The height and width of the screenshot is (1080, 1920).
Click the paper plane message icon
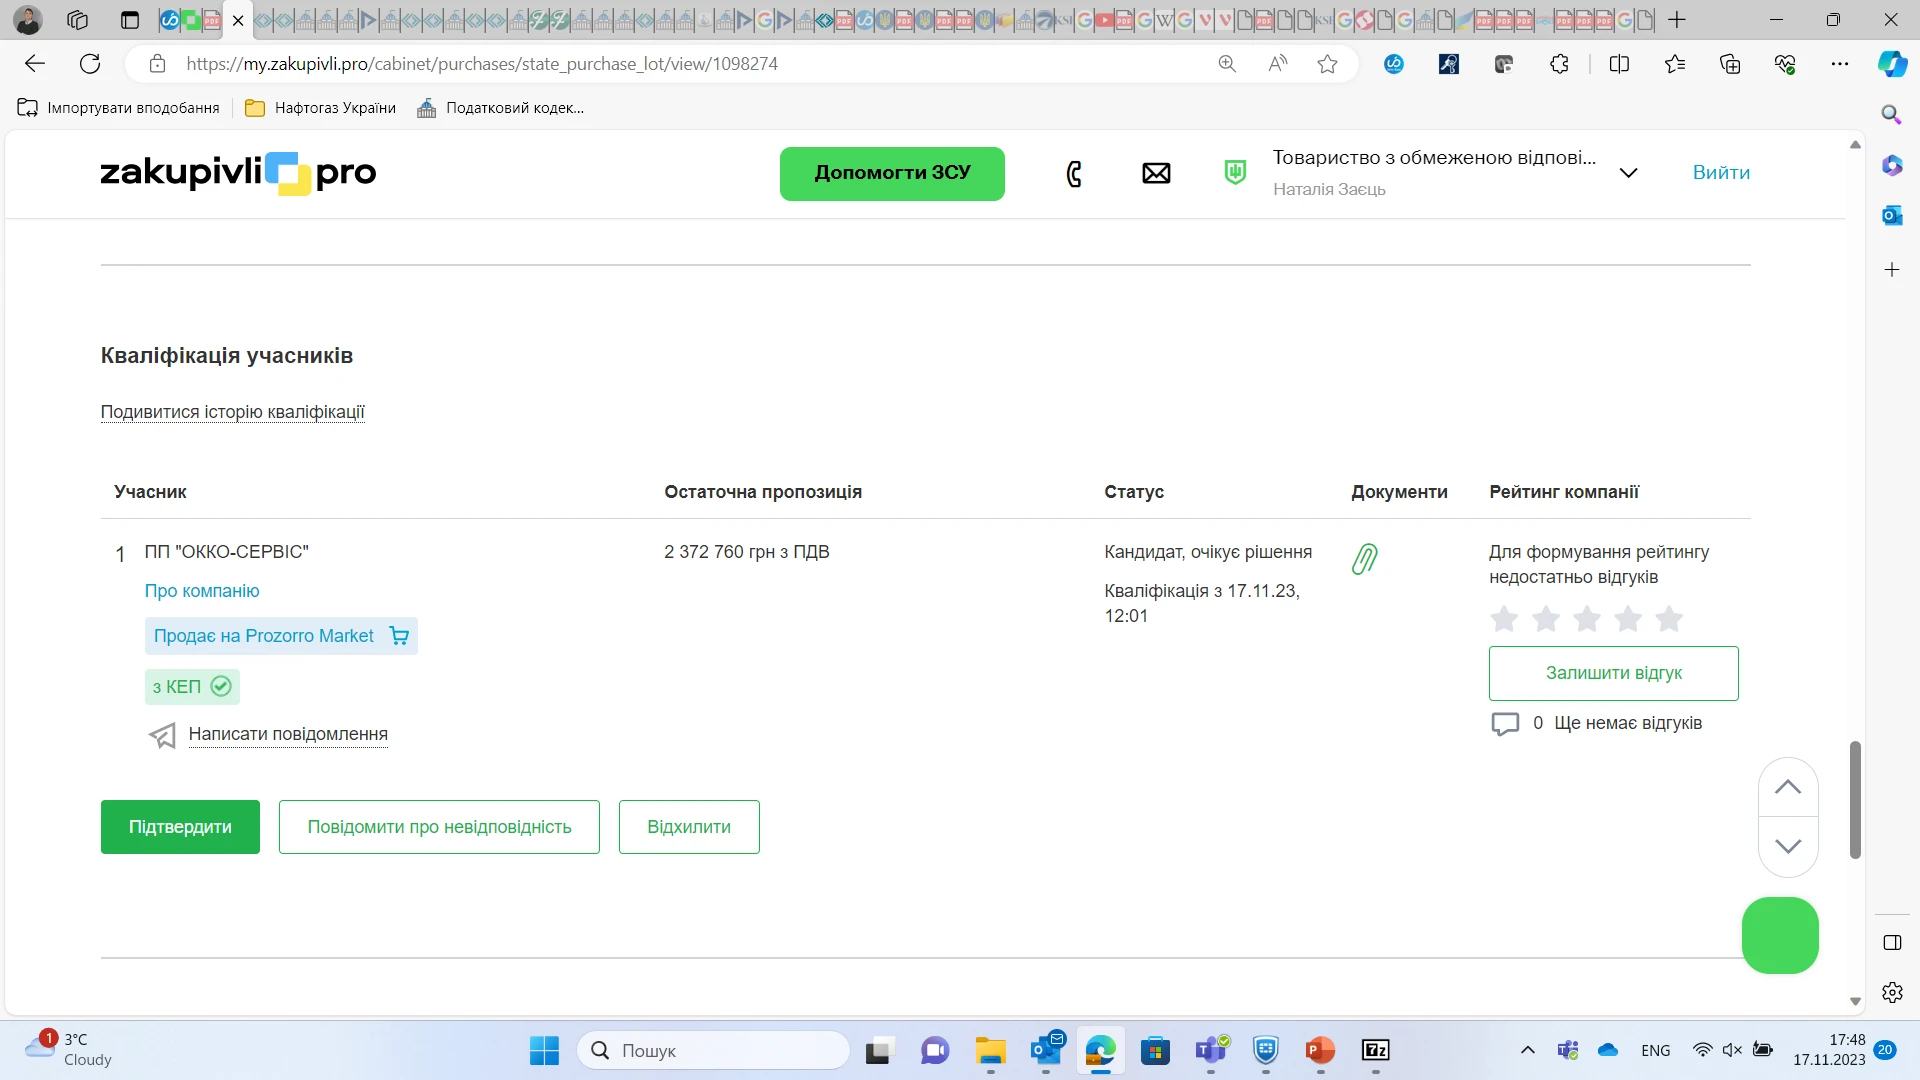(162, 736)
